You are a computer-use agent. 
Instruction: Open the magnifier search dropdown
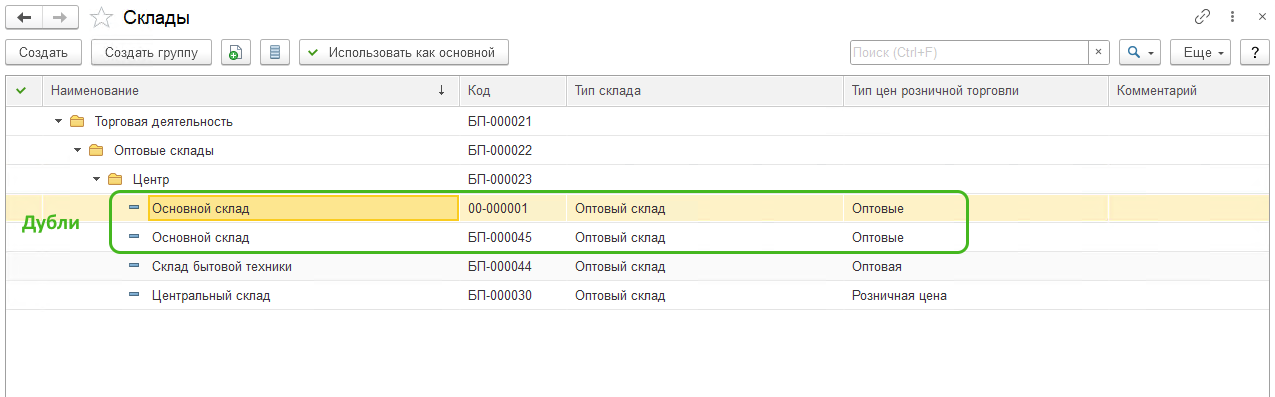[x=1140, y=52]
